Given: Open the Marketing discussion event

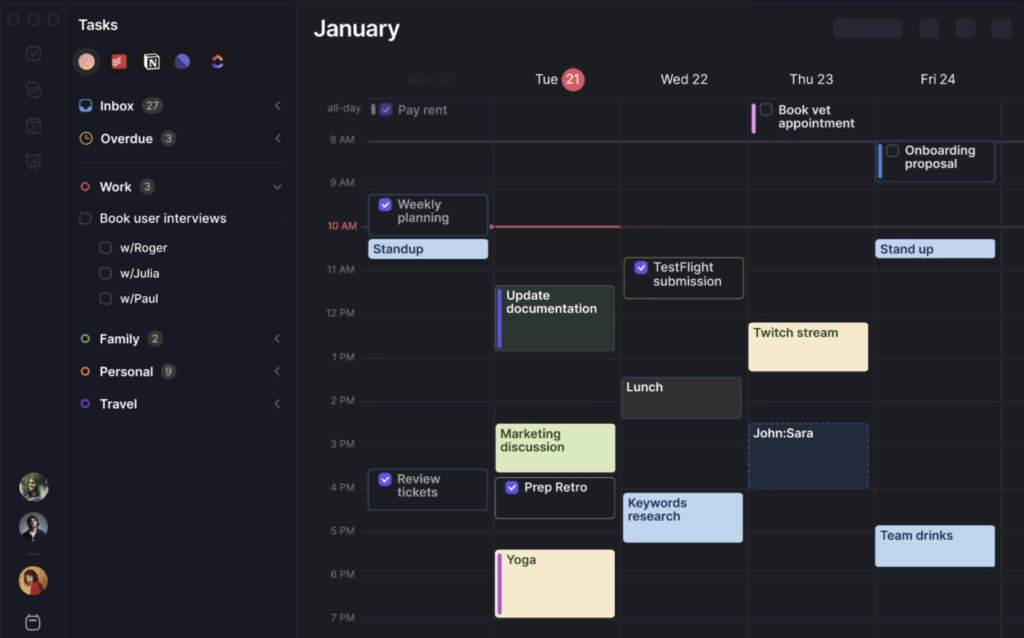Looking at the screenshot, I should (555, 447).
